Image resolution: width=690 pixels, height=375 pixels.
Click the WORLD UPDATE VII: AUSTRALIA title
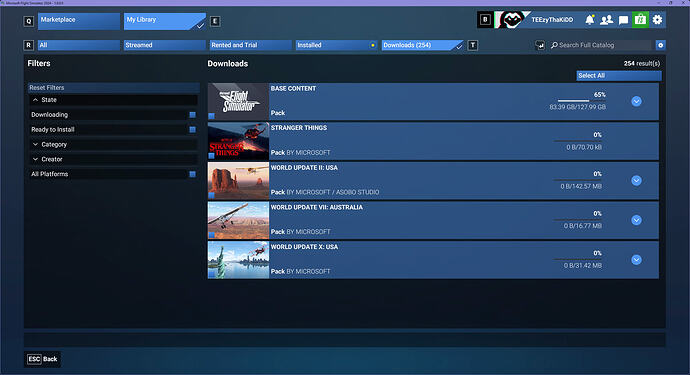point(317,207)
